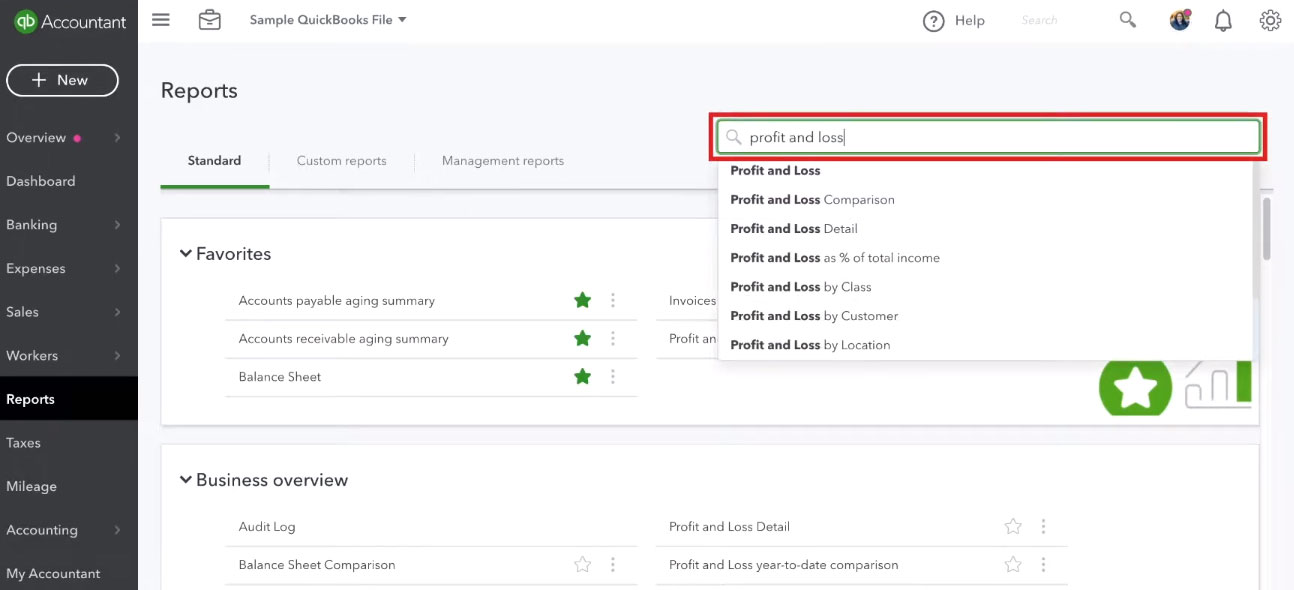This screenshot has width=1294, height=590.
Task: Open the Sample QuickBooks File dropdown
Action: pyautogui.click(x=328, y=20)
